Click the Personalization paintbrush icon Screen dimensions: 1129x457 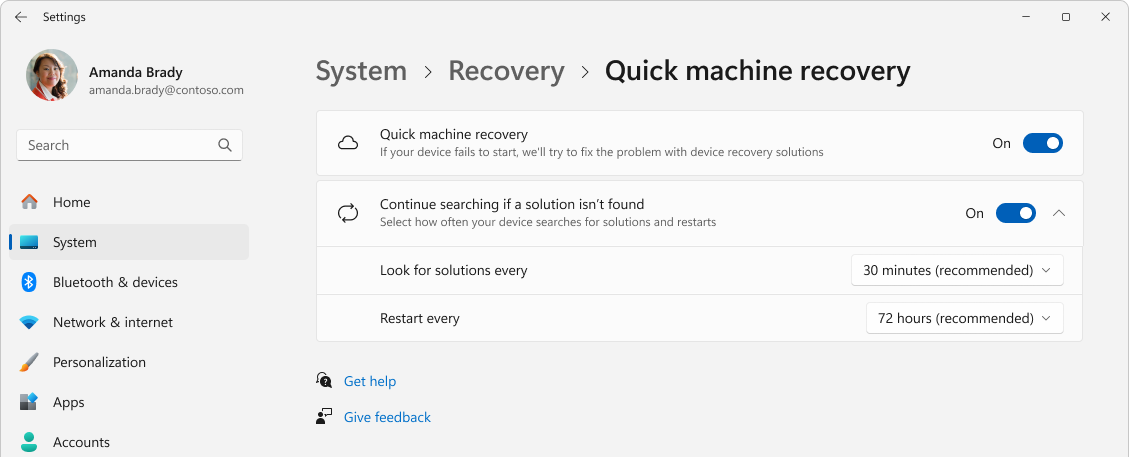(x=29, y=363)
